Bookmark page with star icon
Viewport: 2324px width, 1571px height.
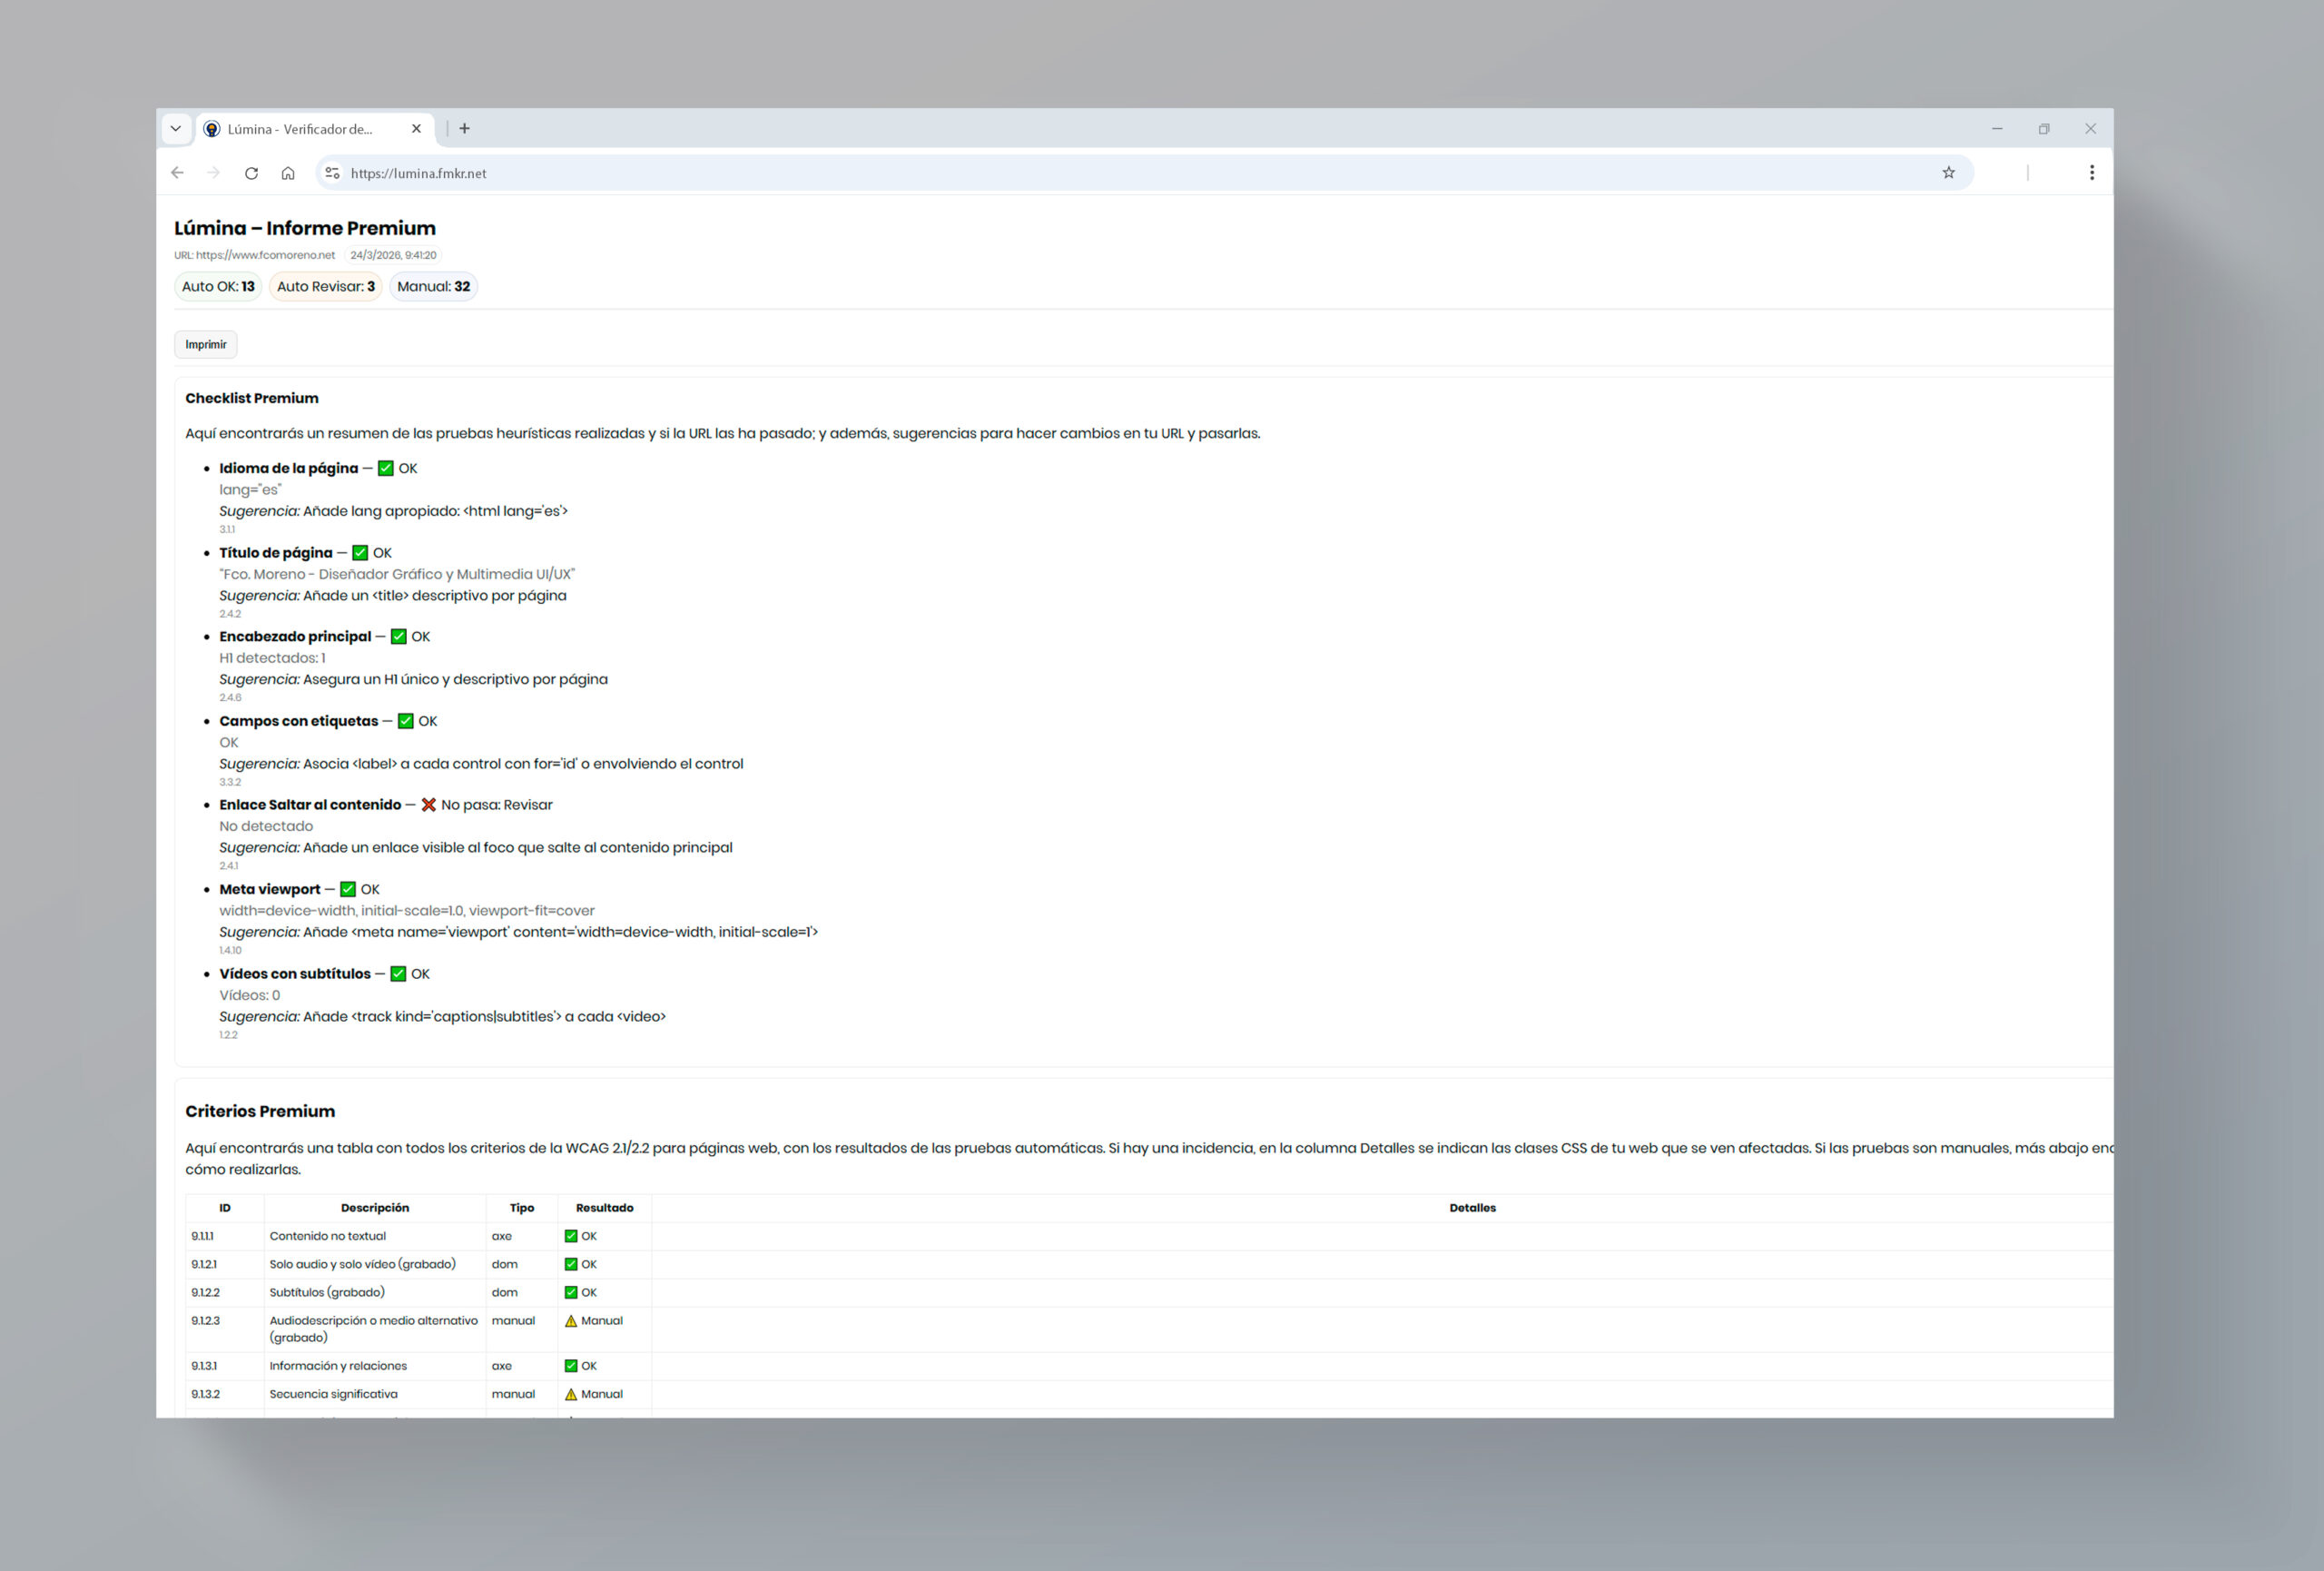click(1948, 173)
